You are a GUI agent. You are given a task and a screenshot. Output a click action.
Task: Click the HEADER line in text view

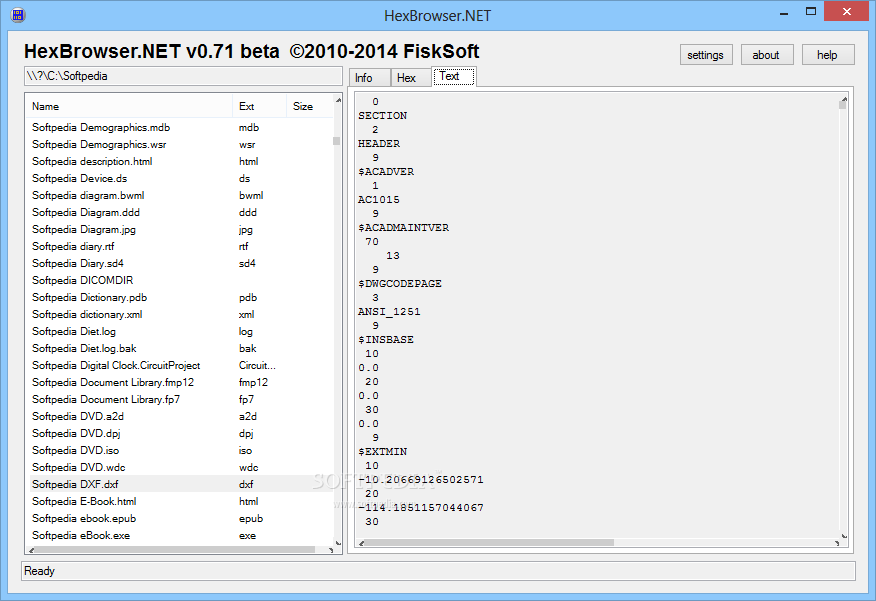click(379, 144)
